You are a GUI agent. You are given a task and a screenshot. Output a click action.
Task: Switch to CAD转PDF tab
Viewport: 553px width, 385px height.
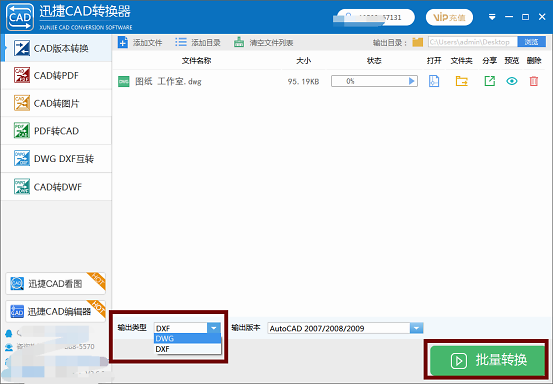(56, 75)
